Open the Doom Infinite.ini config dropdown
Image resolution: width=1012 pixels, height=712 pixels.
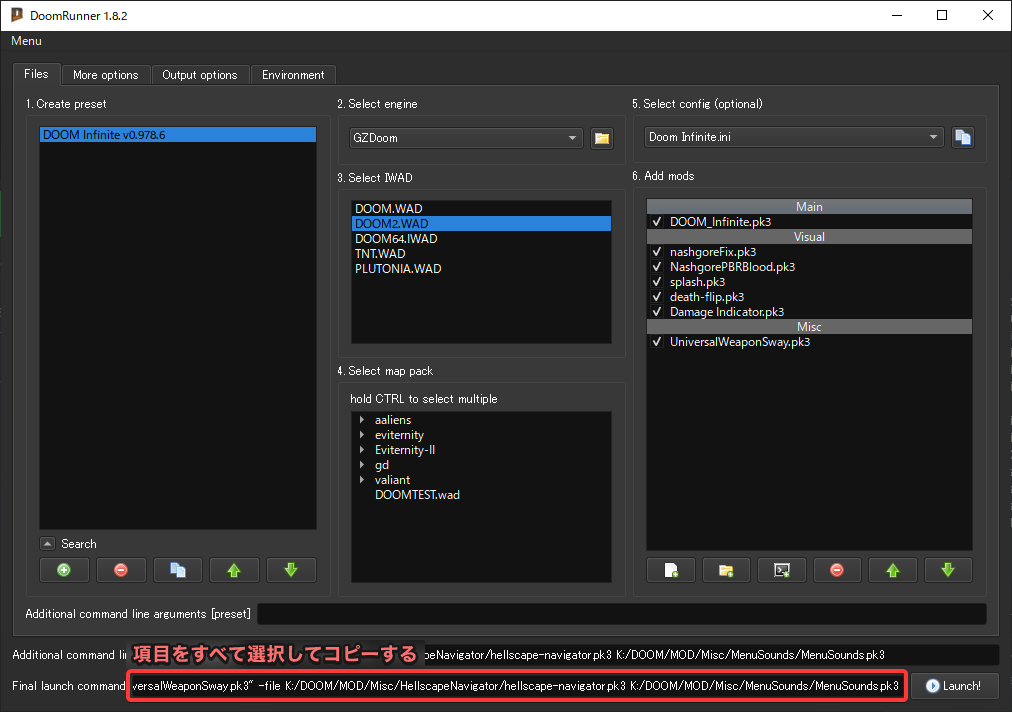point(794,137)
